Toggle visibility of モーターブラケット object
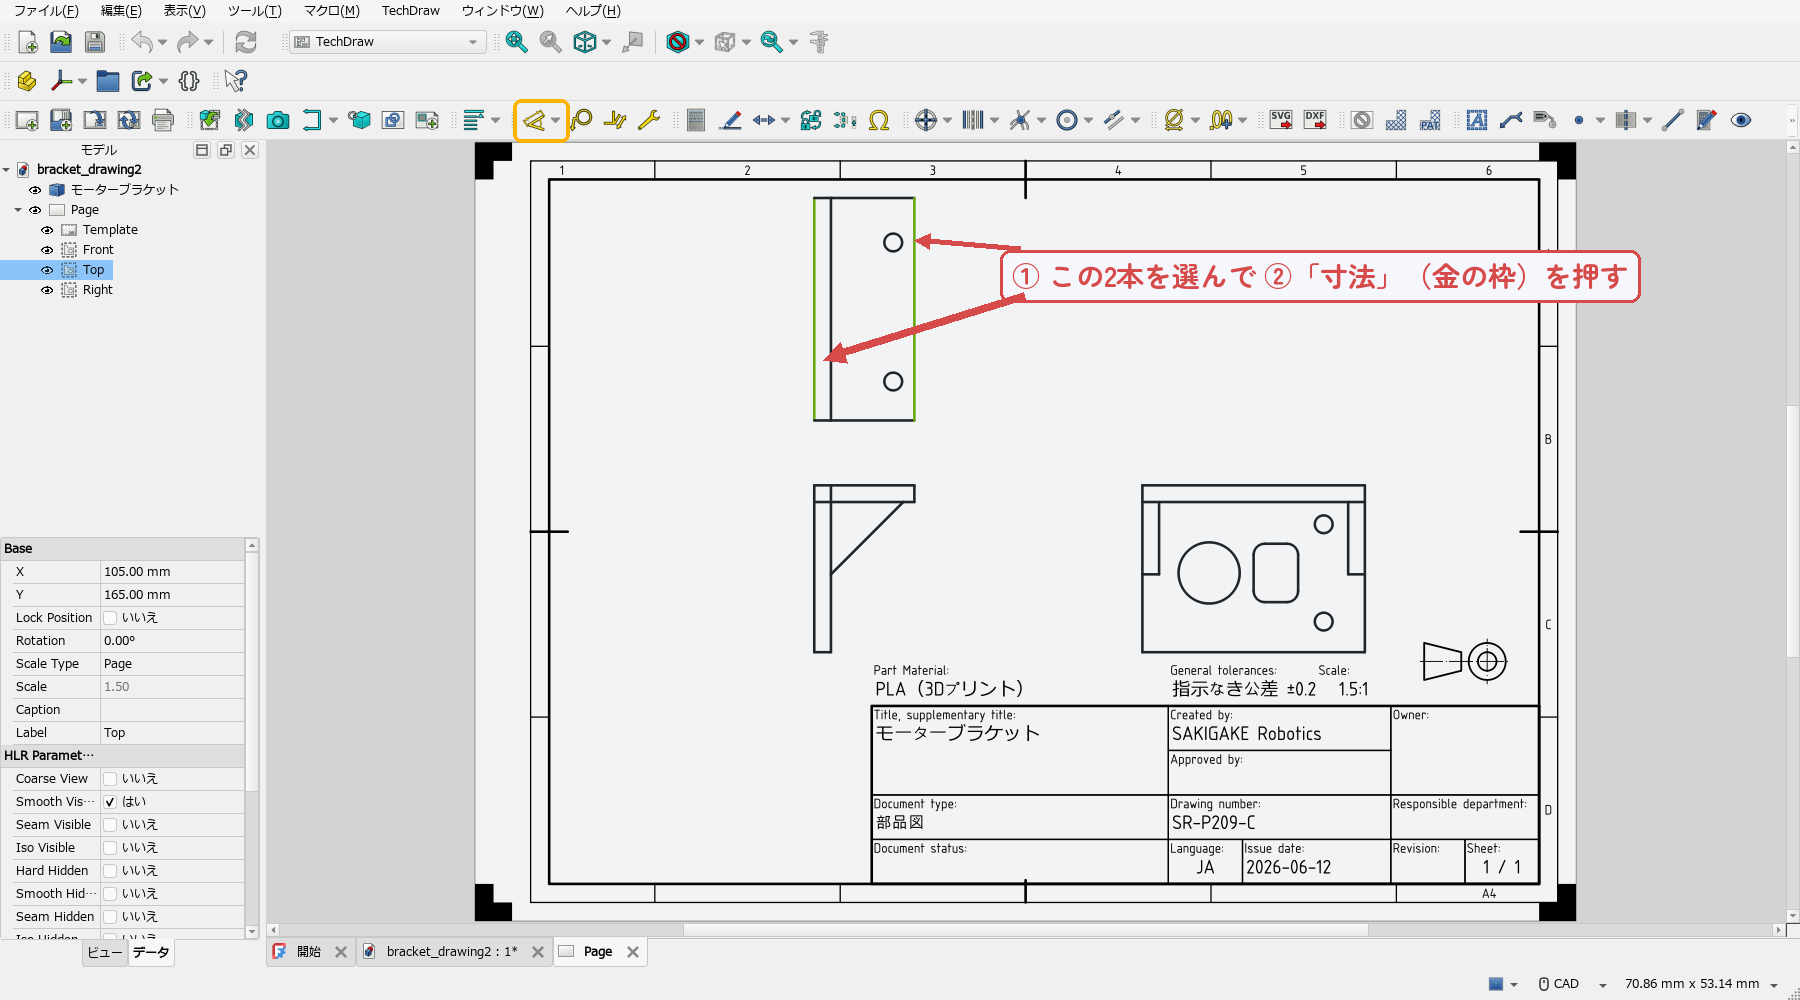The width and height of the screenshot is (1800, 1000). [x=35, y=190]
